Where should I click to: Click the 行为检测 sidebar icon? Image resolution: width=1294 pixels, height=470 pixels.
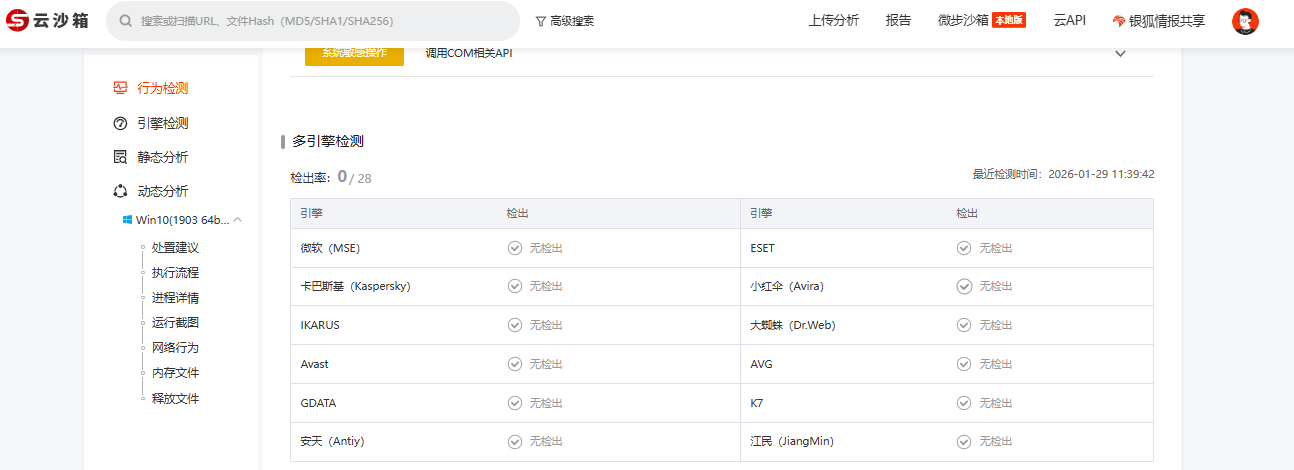coord(120,88)
